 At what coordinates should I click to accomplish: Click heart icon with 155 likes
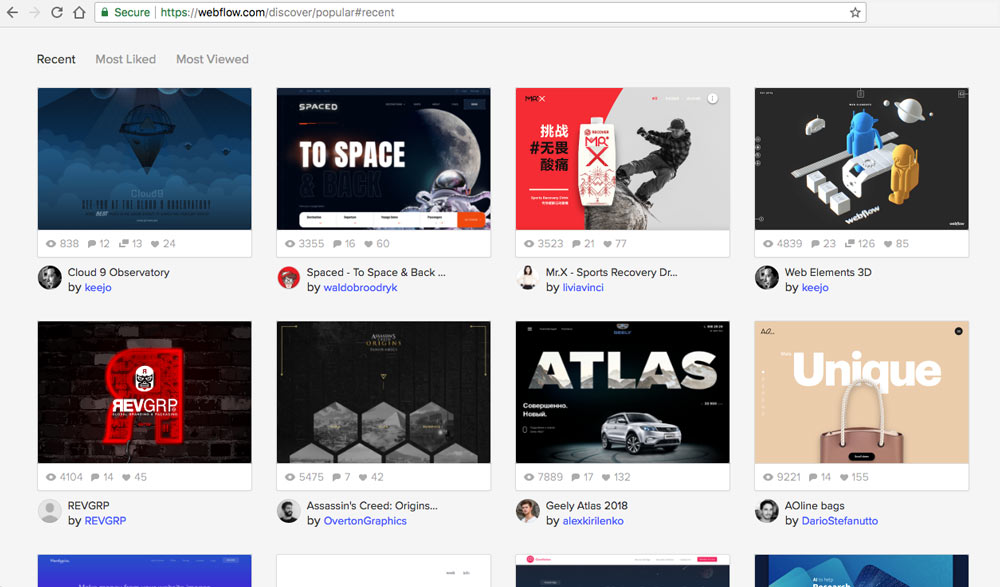(844, 477)
